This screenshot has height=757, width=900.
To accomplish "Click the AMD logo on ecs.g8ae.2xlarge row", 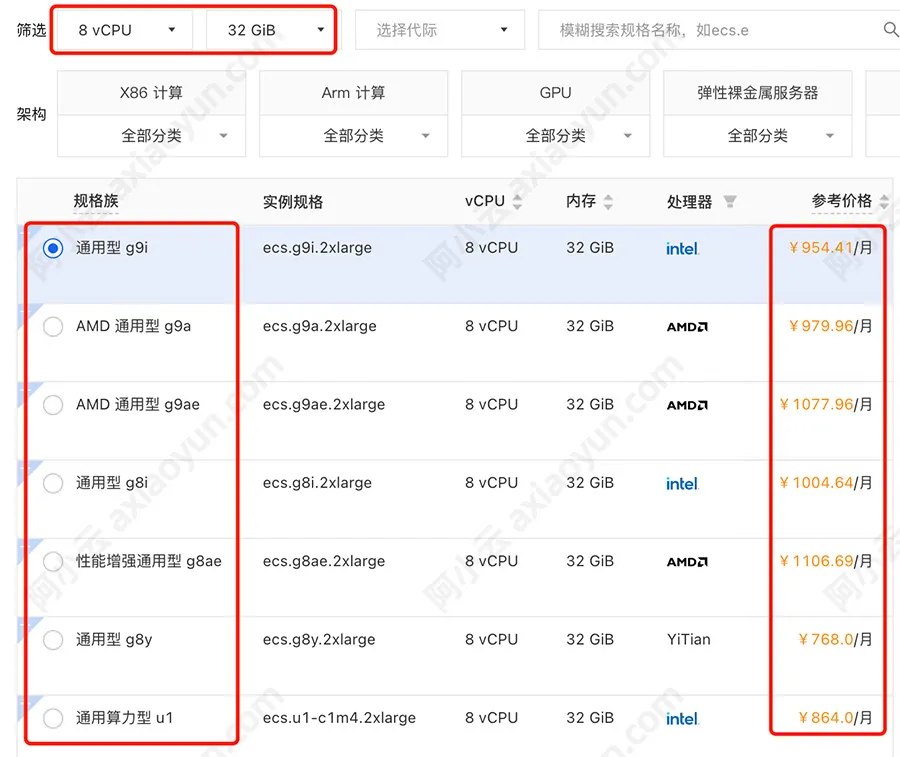I will point(686,562).
